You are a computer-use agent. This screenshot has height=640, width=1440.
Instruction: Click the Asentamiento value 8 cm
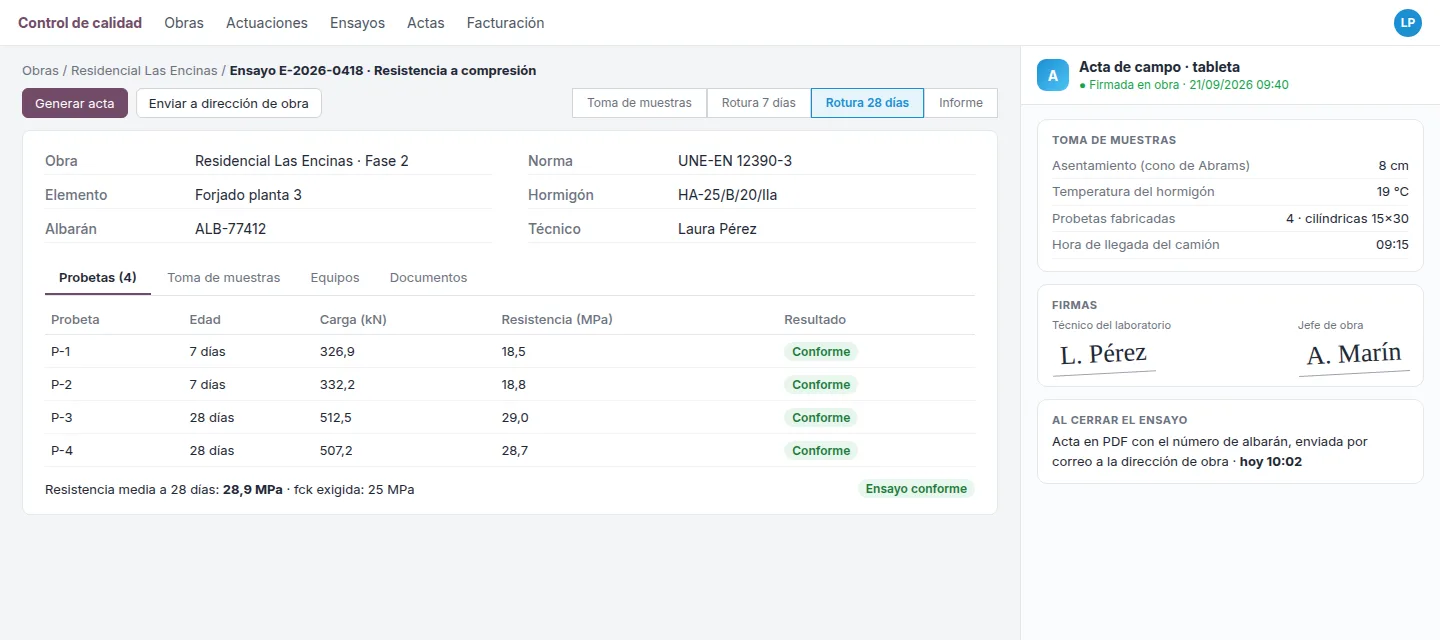point(1393,166)
